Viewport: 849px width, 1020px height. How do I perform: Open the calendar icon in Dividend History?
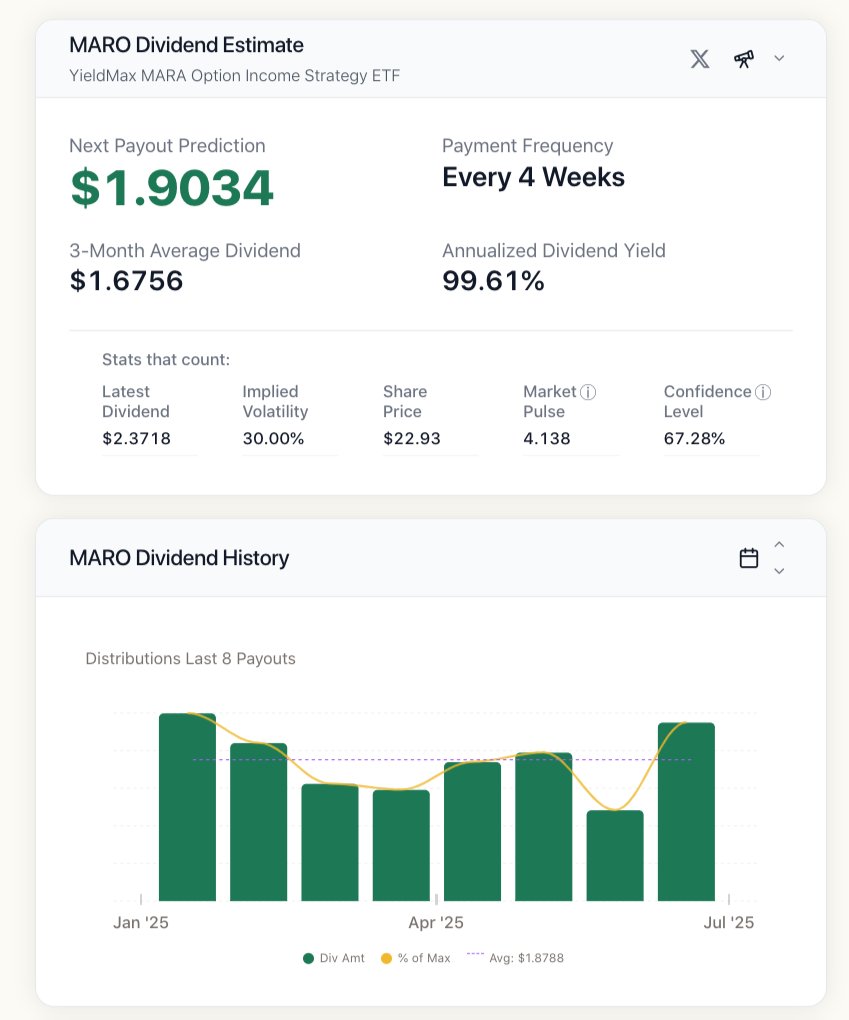click(749, 558)
